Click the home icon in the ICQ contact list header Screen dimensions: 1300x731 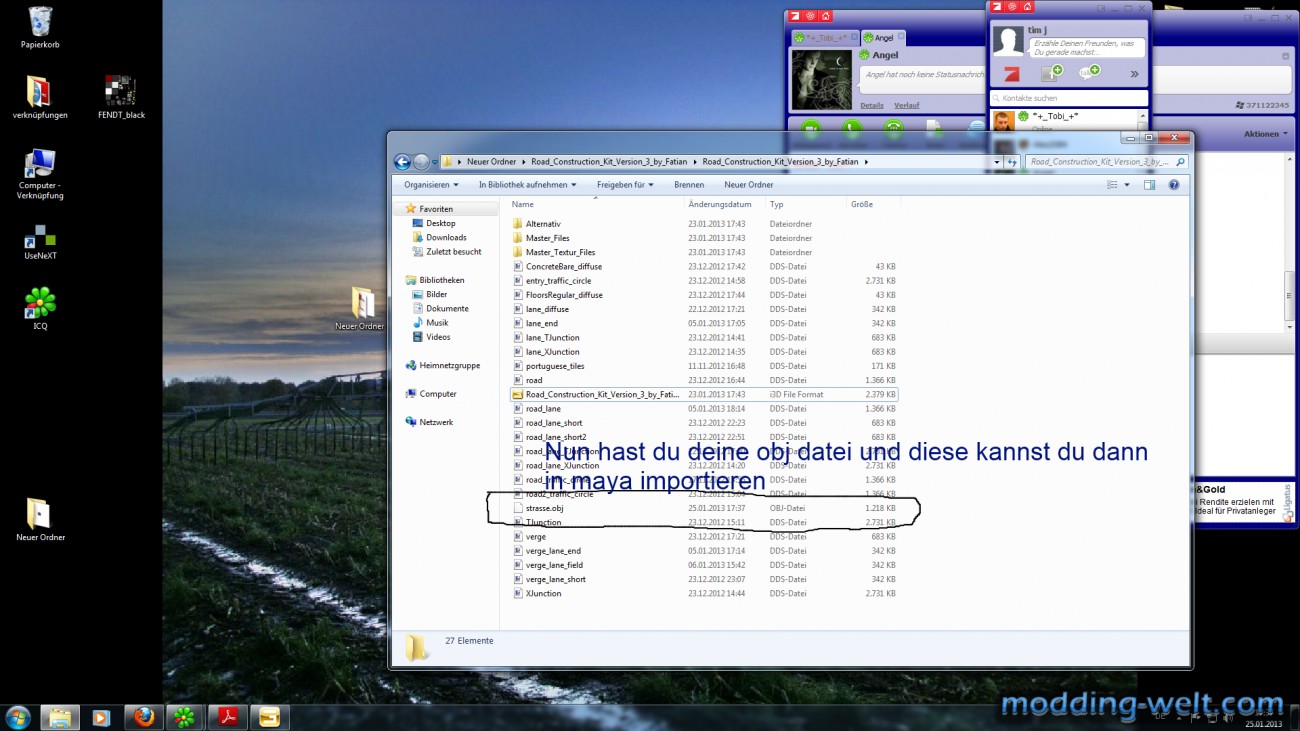[1026, 6]
